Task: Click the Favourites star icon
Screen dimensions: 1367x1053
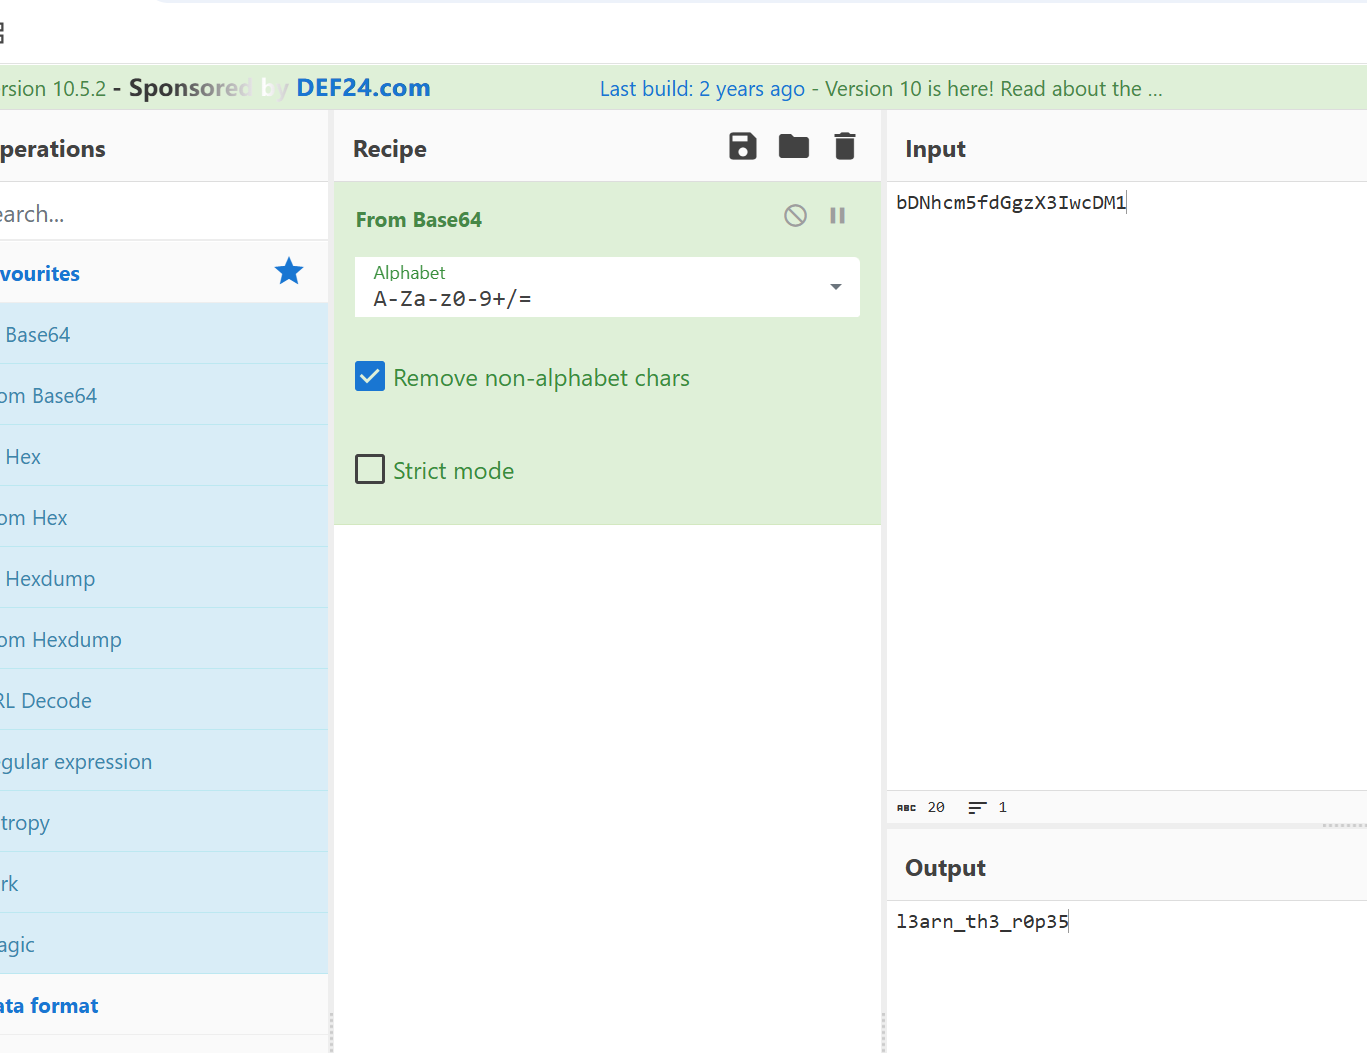Action: coord(289,272)
